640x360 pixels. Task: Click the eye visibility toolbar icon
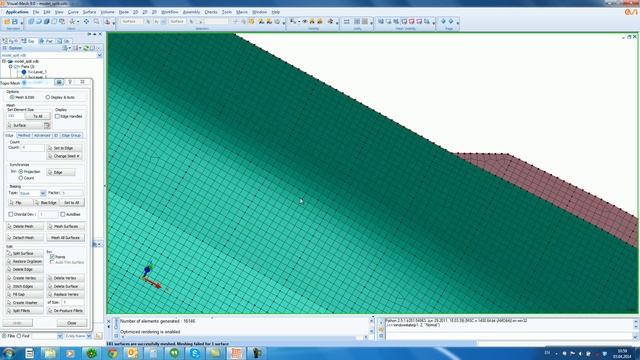click(304, 21)
